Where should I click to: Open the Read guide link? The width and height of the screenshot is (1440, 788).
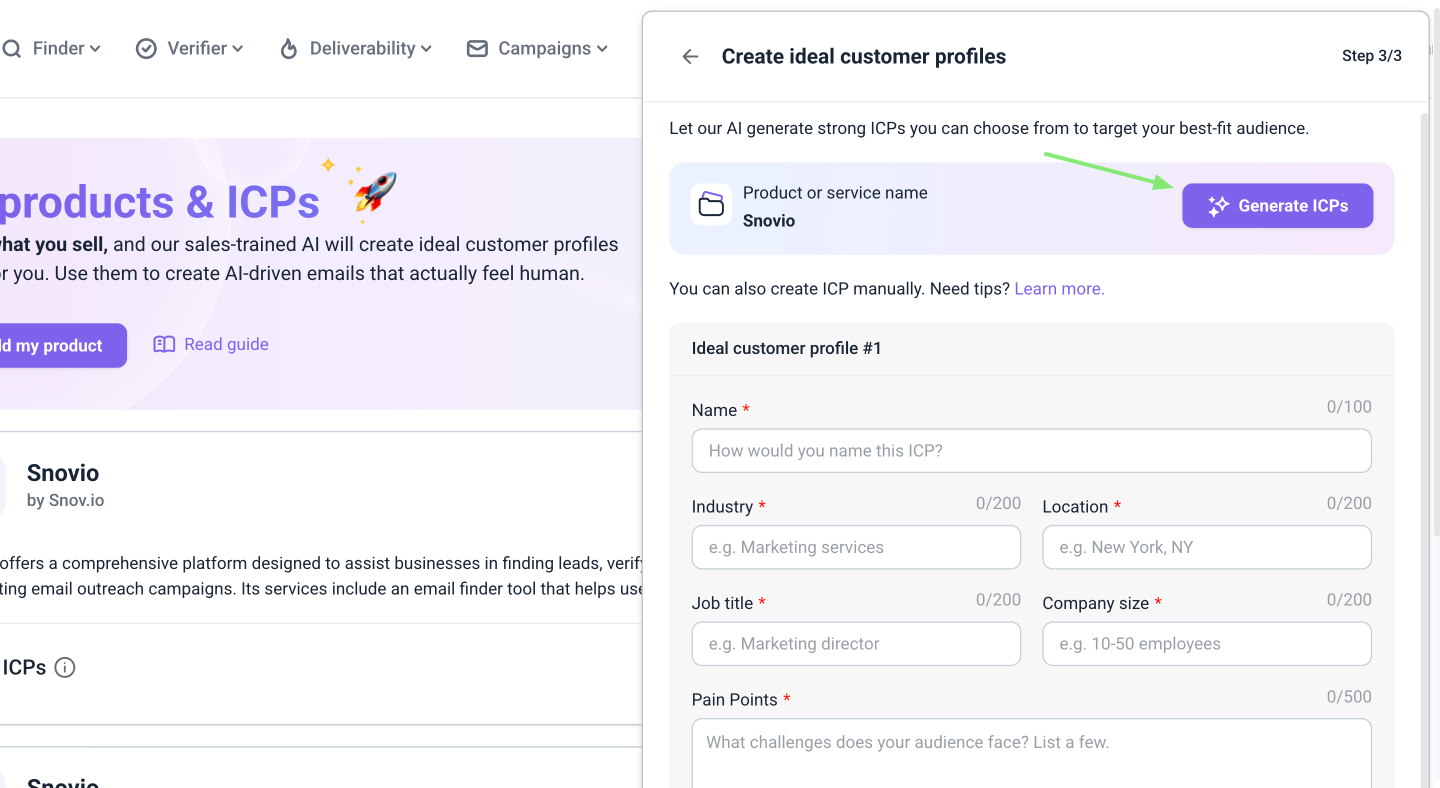(x=226, y=344)
